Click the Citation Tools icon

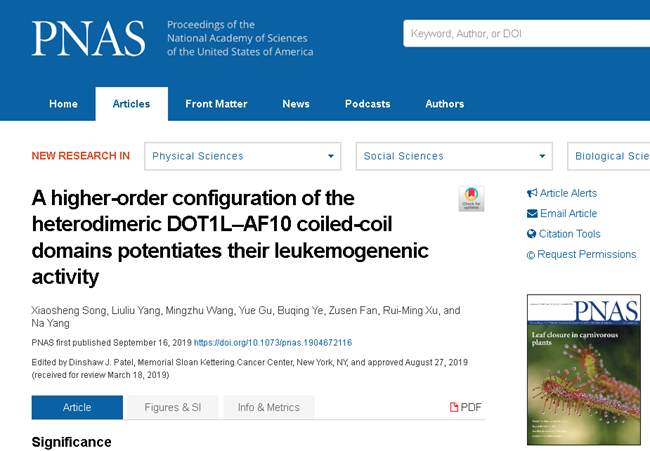pyautogui.click(x=532, y=234)
